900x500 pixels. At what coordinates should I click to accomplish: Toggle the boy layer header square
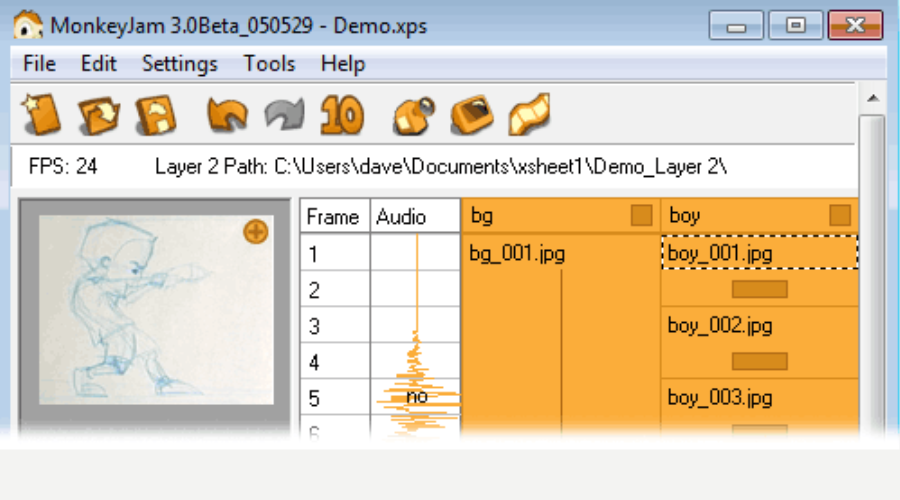(x=840, y=216)
